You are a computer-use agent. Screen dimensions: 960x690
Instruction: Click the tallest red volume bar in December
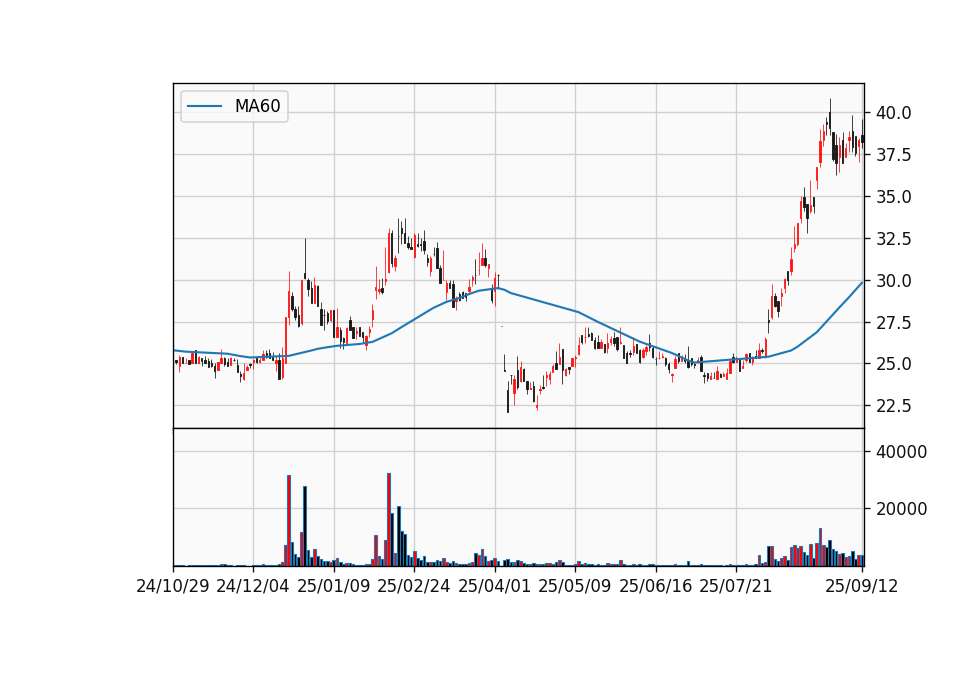(x=289, y=520)
